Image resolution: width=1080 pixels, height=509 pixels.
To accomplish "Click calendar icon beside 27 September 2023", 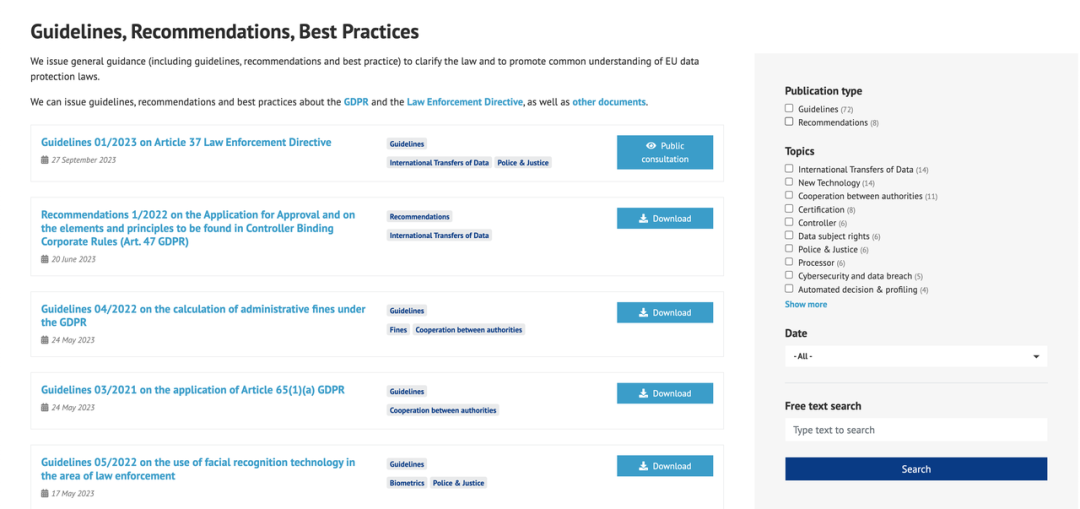I will [45, 160].
